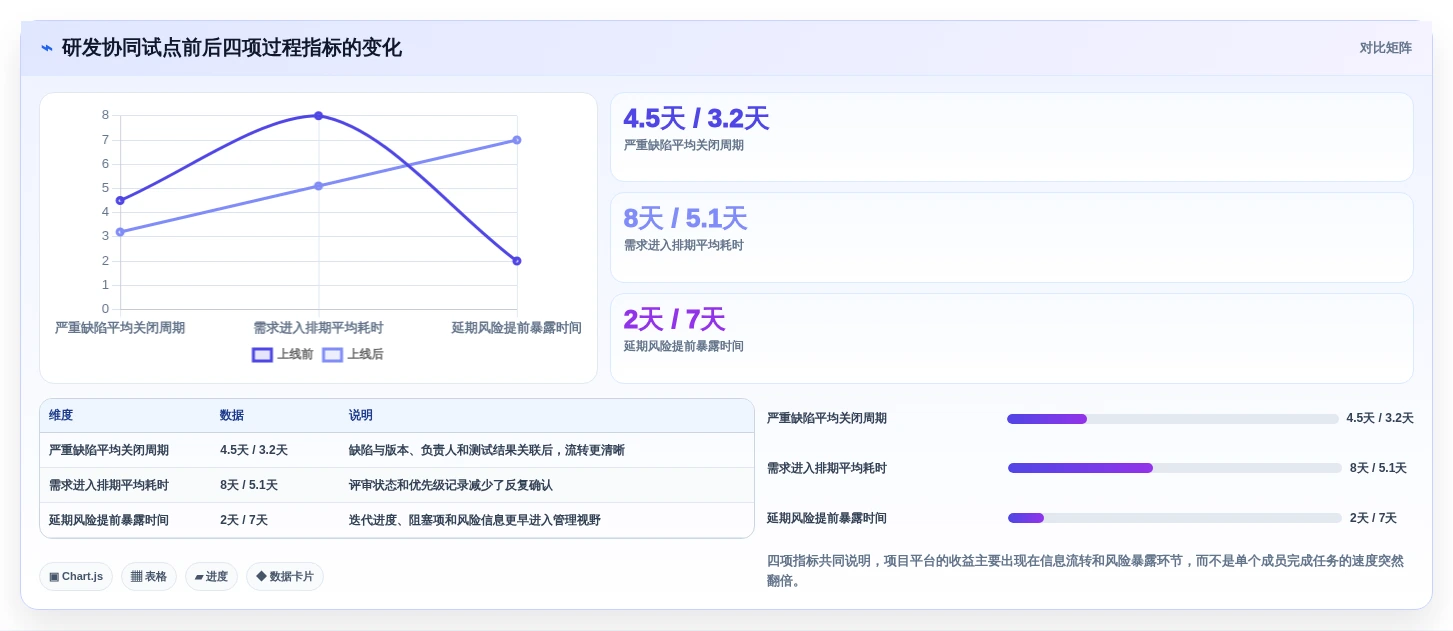Viewport: 1453px width, 631px height.
Task: Select the 2天 / 7天 data card value
Action: 674,320
